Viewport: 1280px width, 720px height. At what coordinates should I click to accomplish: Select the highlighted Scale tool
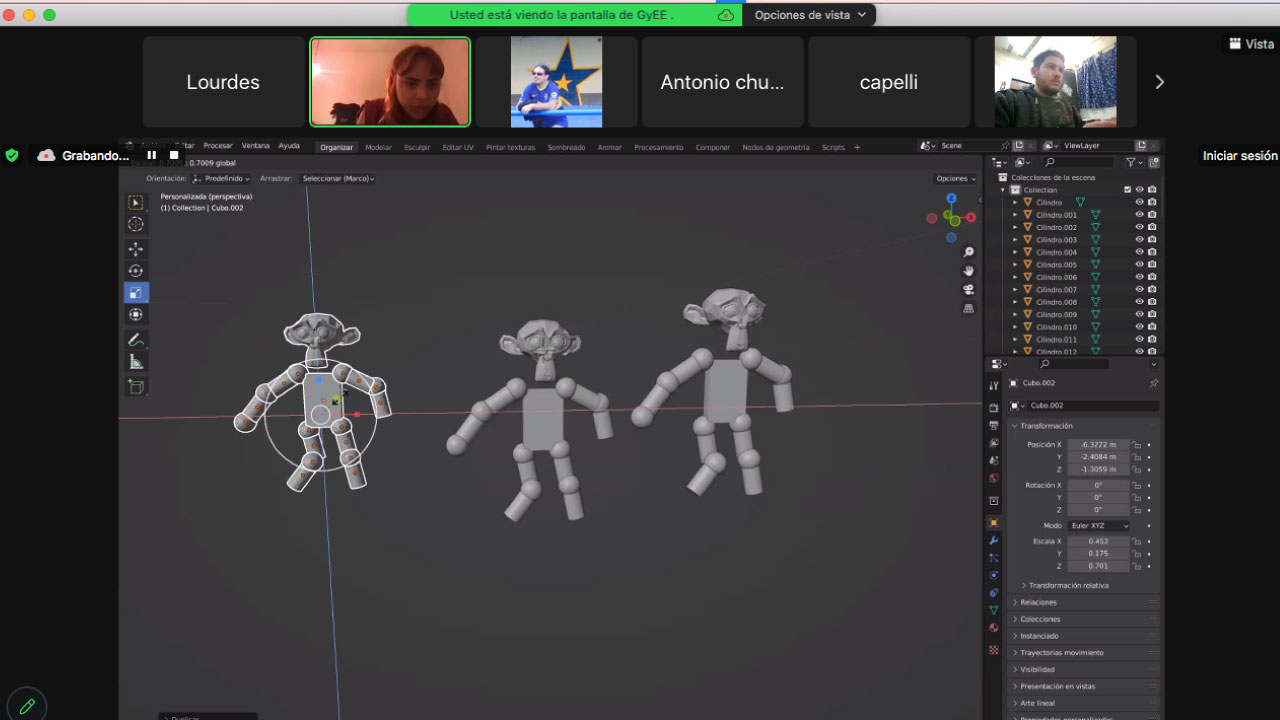(x=136, y=293)
